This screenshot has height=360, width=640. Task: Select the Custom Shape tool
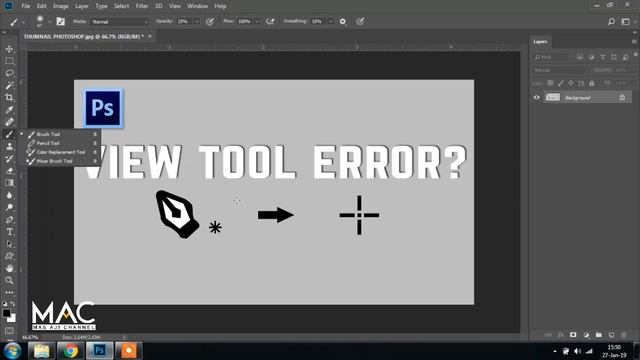point(9,256)
